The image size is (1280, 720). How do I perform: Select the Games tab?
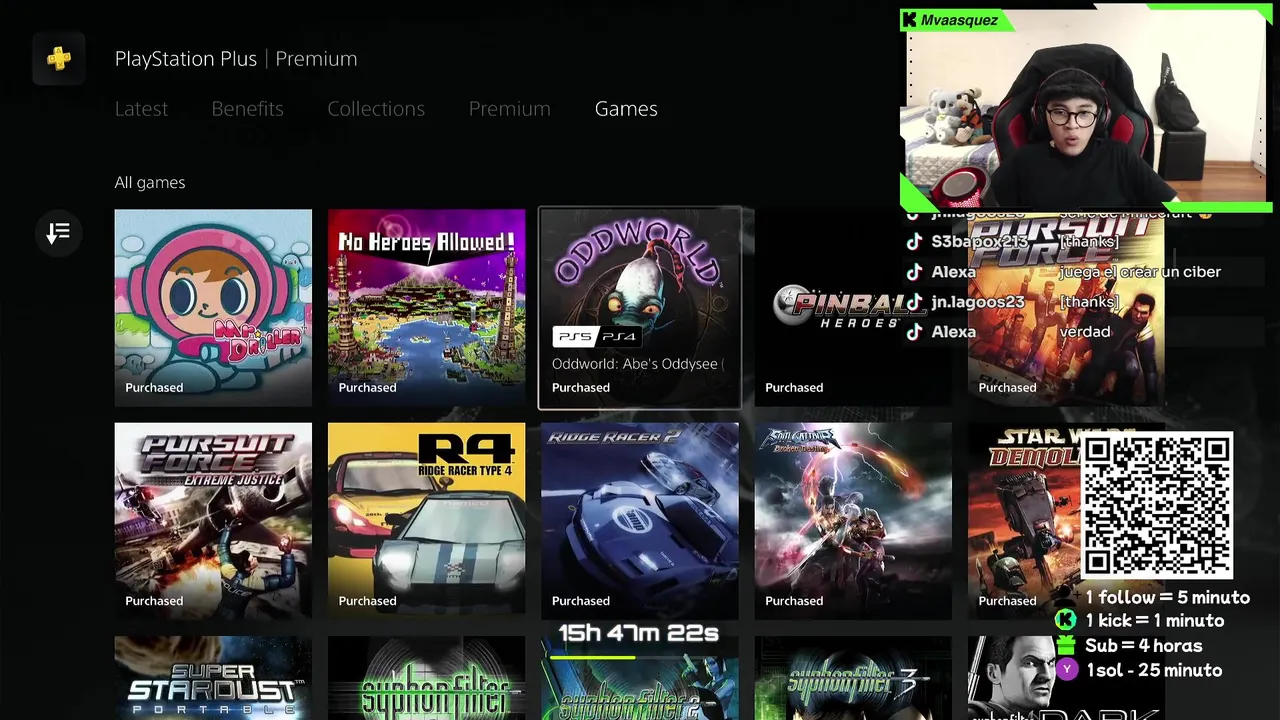(626, 108)
